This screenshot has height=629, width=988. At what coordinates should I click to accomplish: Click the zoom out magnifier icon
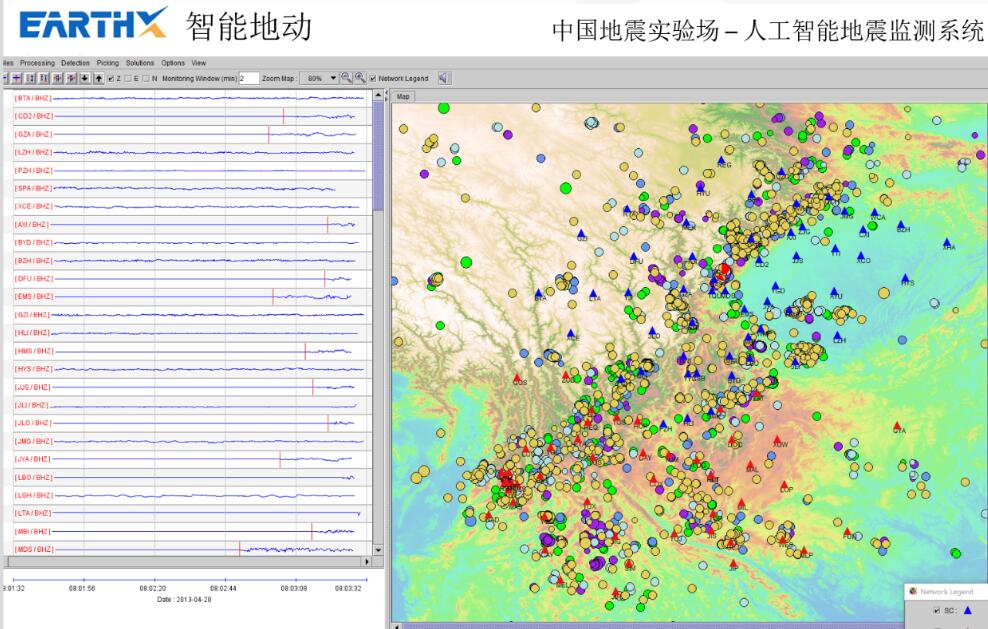[346, 78]
